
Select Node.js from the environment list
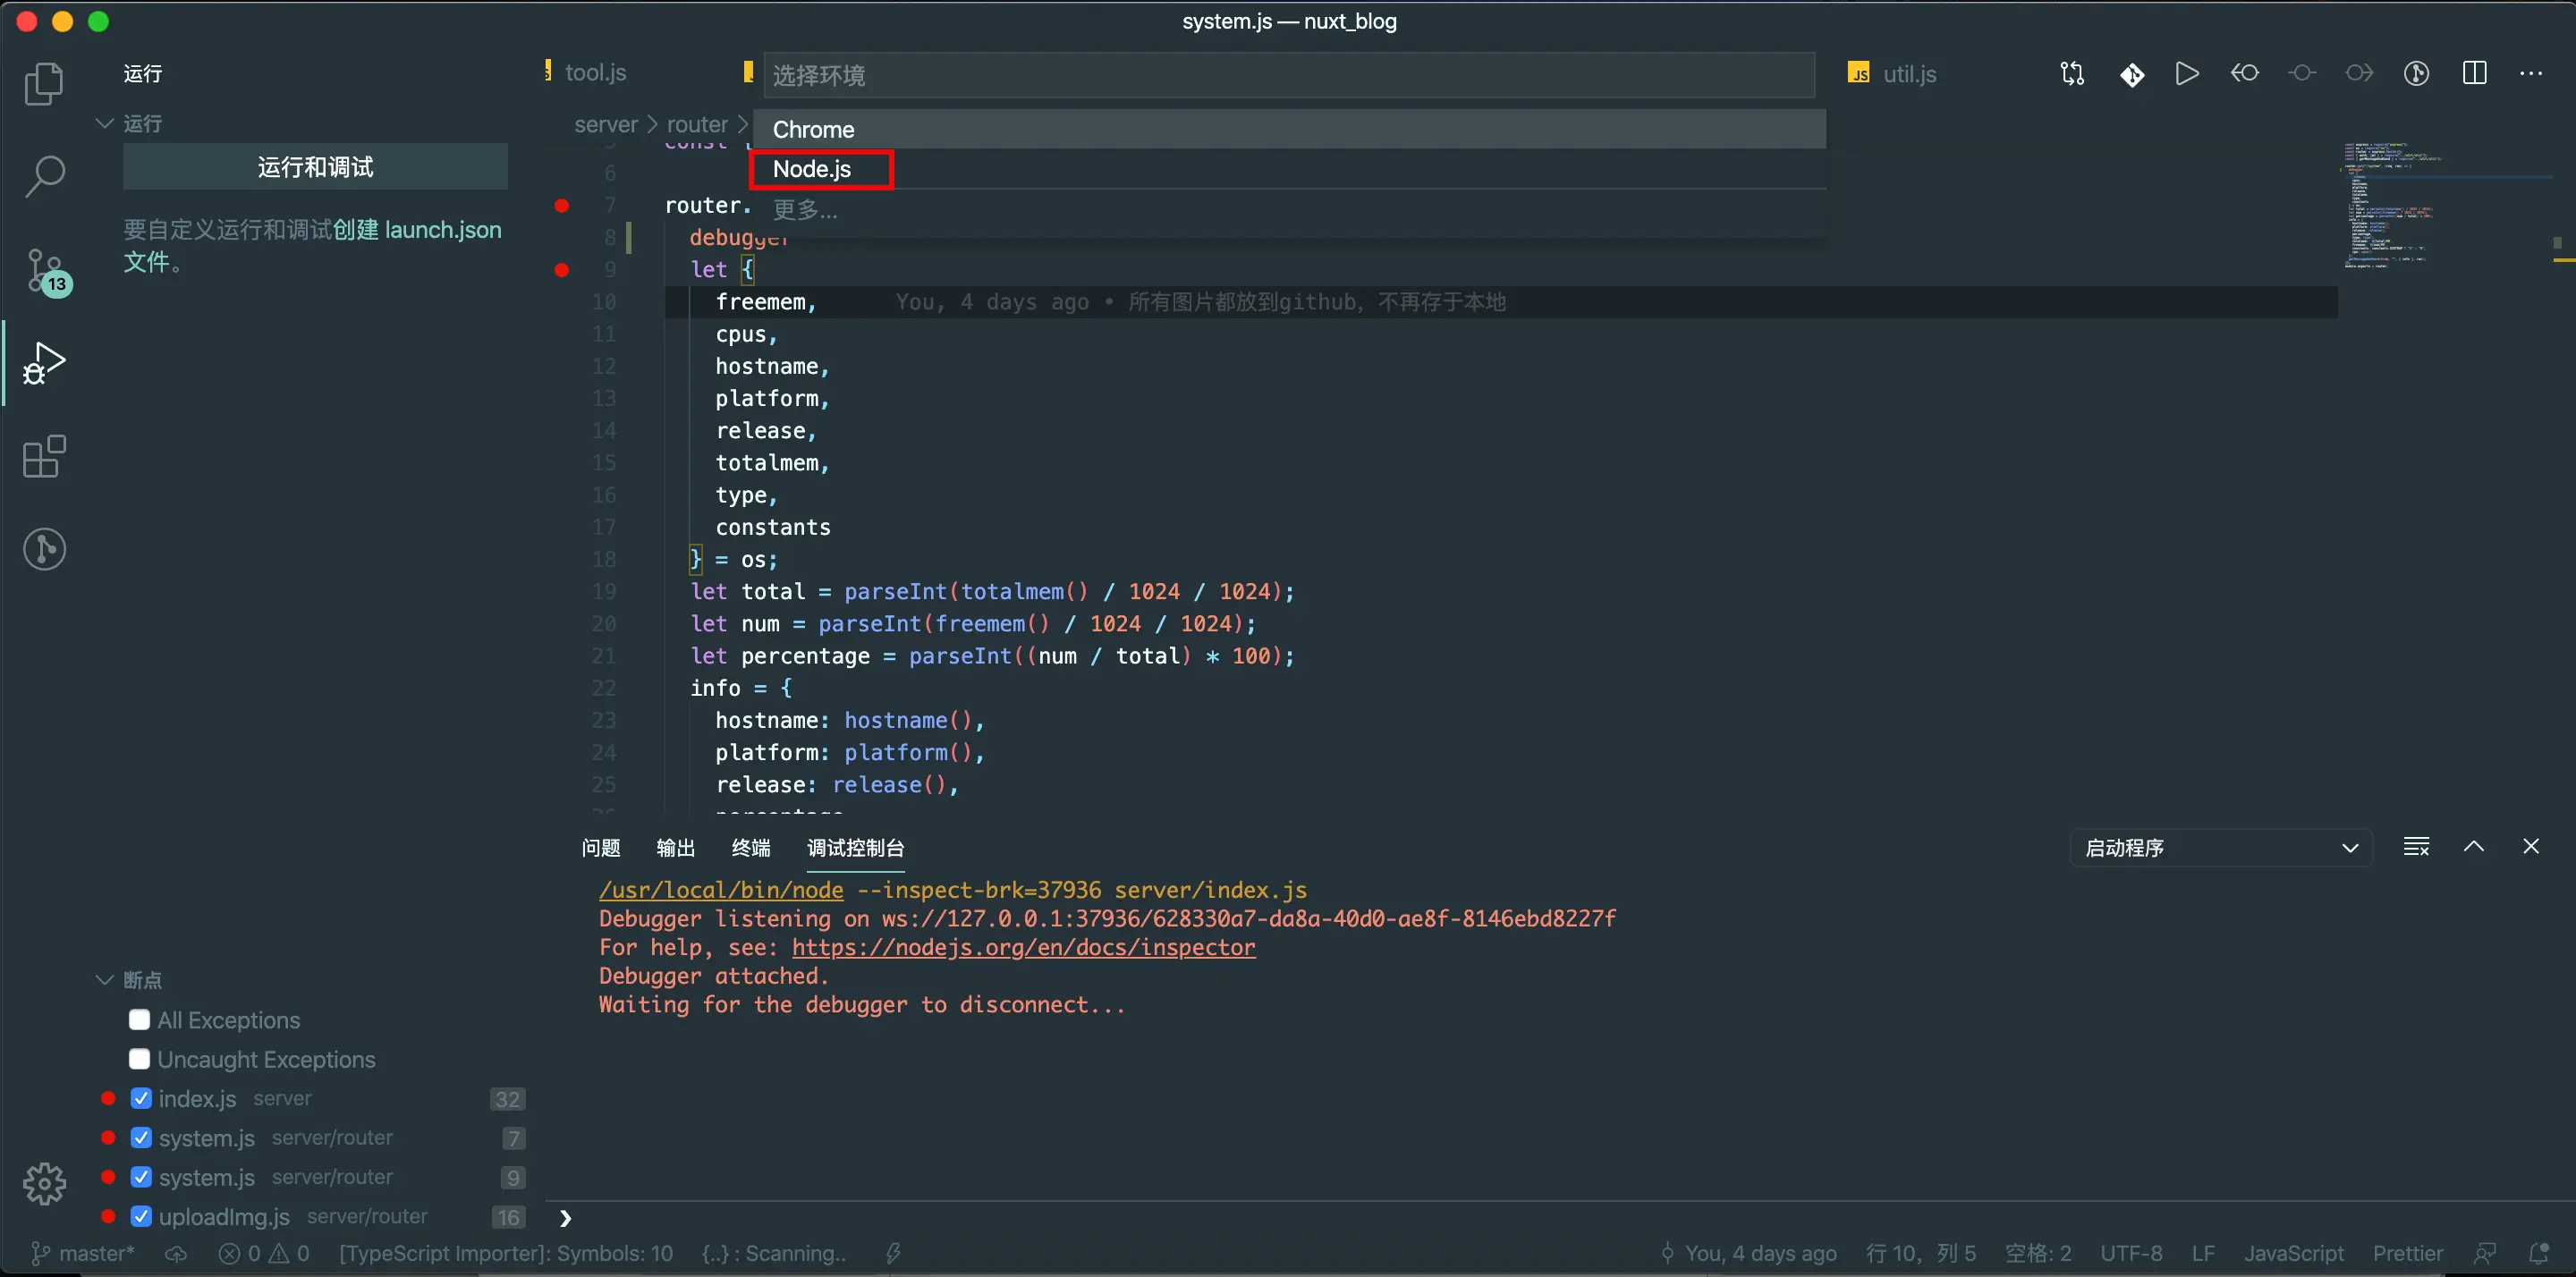tap(812, 169)
